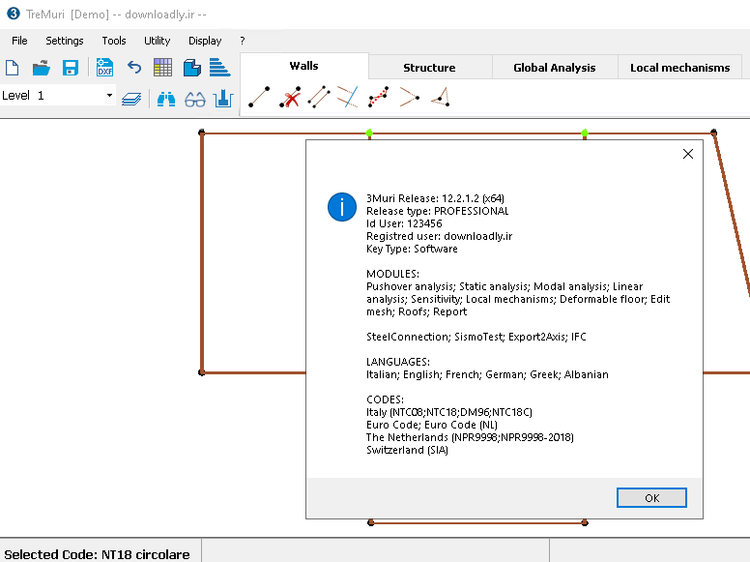Click the Id User: 123456 line

click(404, 223)
